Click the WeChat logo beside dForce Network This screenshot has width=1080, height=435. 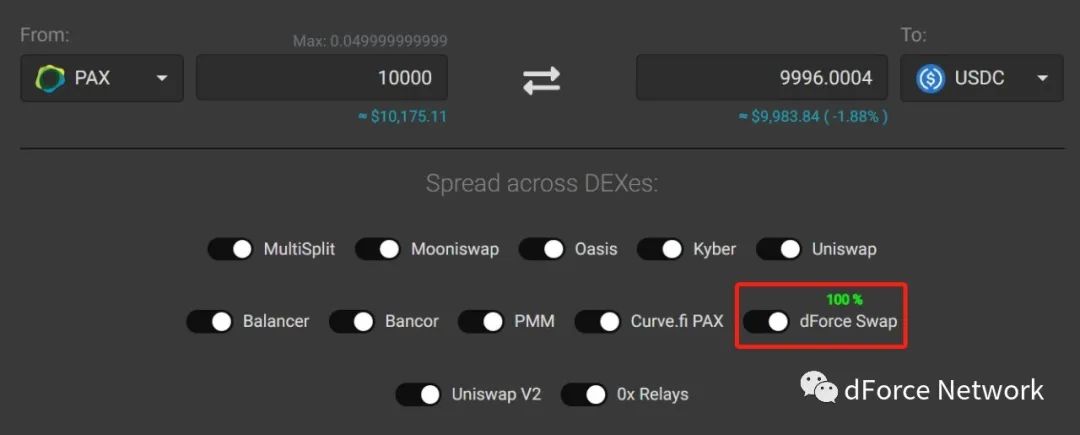click(818, 388)
